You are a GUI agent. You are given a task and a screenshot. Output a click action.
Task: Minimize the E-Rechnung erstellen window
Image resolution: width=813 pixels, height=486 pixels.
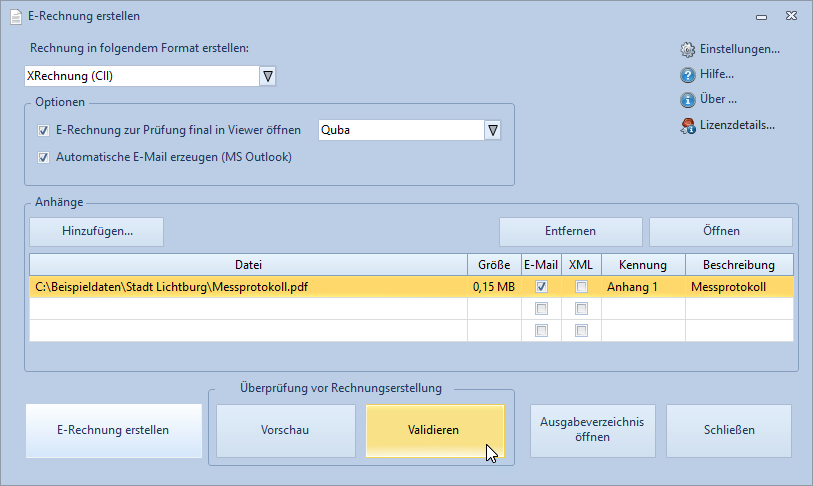click(761, 17)
